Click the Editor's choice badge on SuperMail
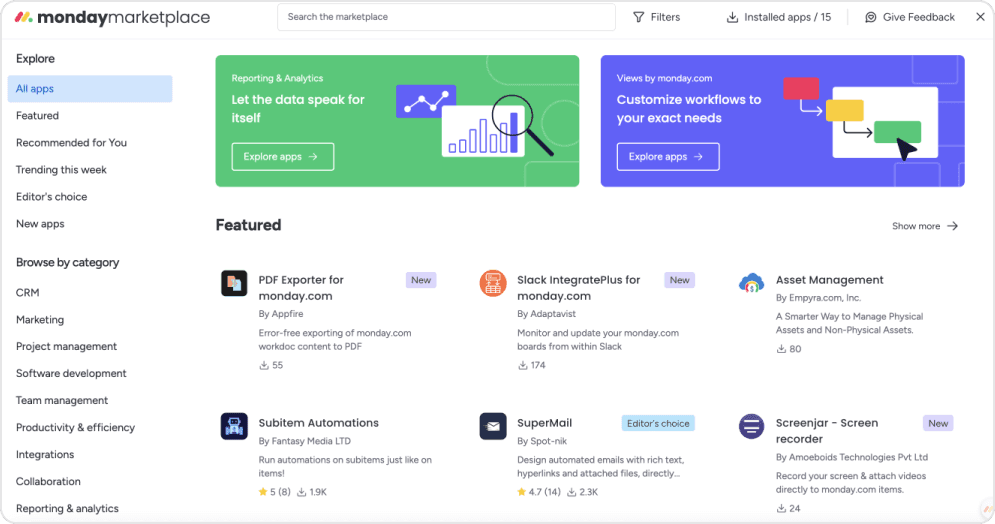995x524 pixels. point(658,423)
